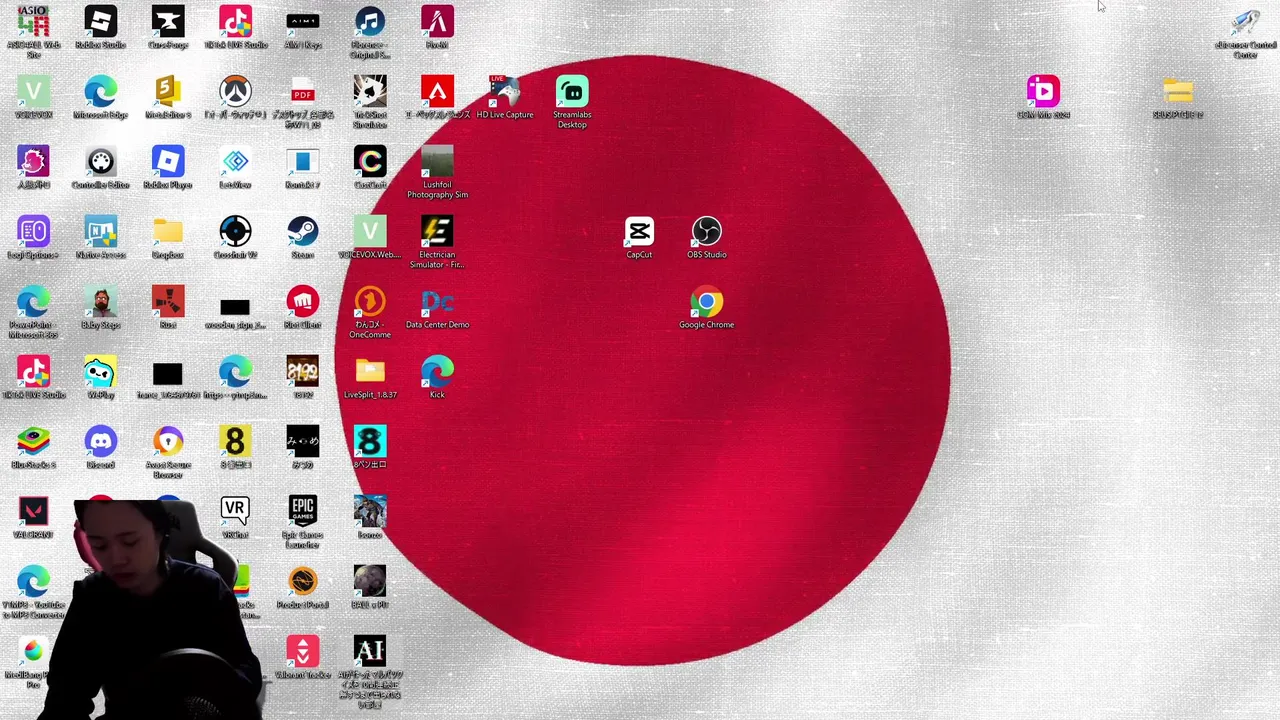Open the yellow 8 game icon
This screenshot has height=720, width=1280.
tap(235, 447)
